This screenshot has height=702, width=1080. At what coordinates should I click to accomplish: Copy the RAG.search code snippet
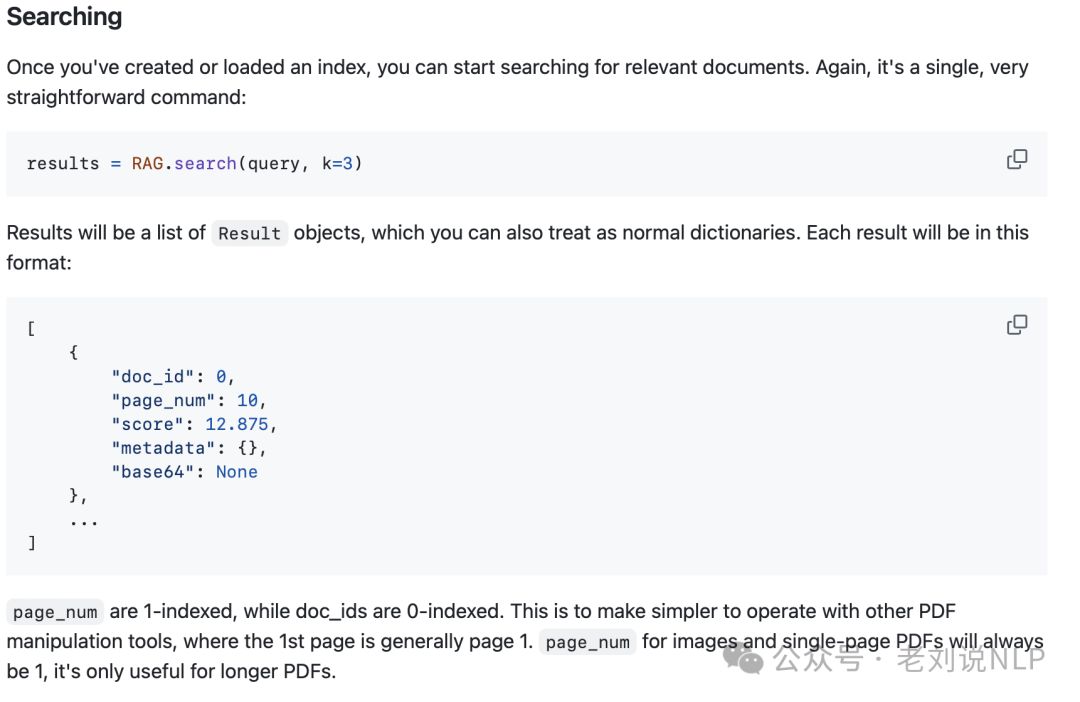coord(1017,159)
